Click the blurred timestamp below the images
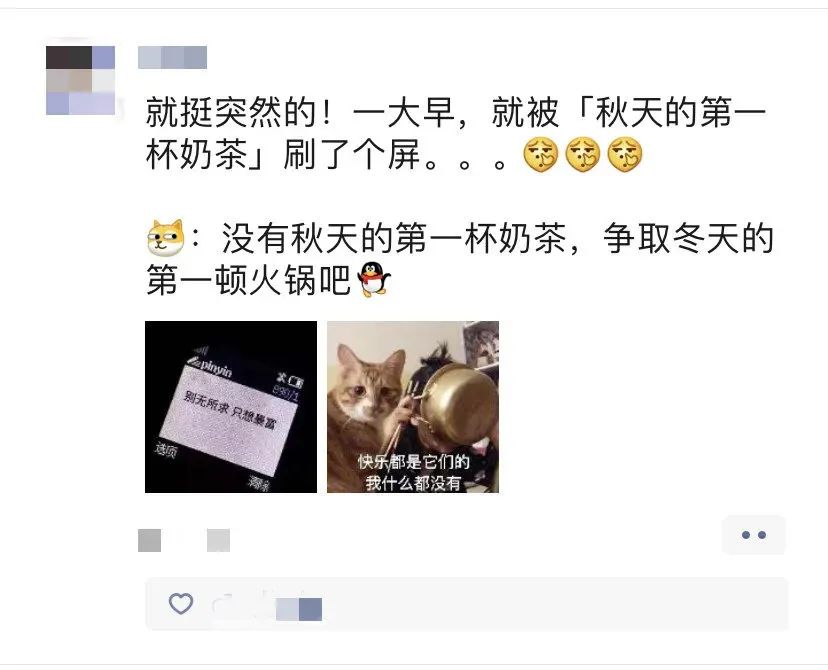 [149, 540]
